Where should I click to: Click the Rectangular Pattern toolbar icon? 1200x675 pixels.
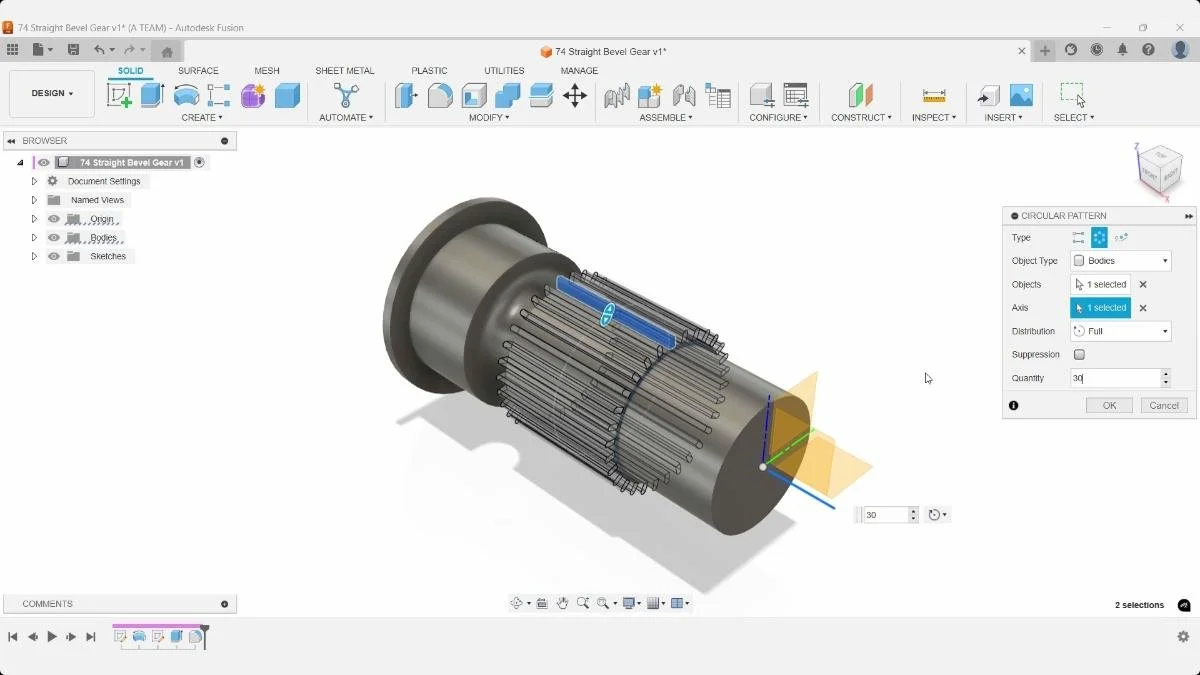click(x=219, y=95)
